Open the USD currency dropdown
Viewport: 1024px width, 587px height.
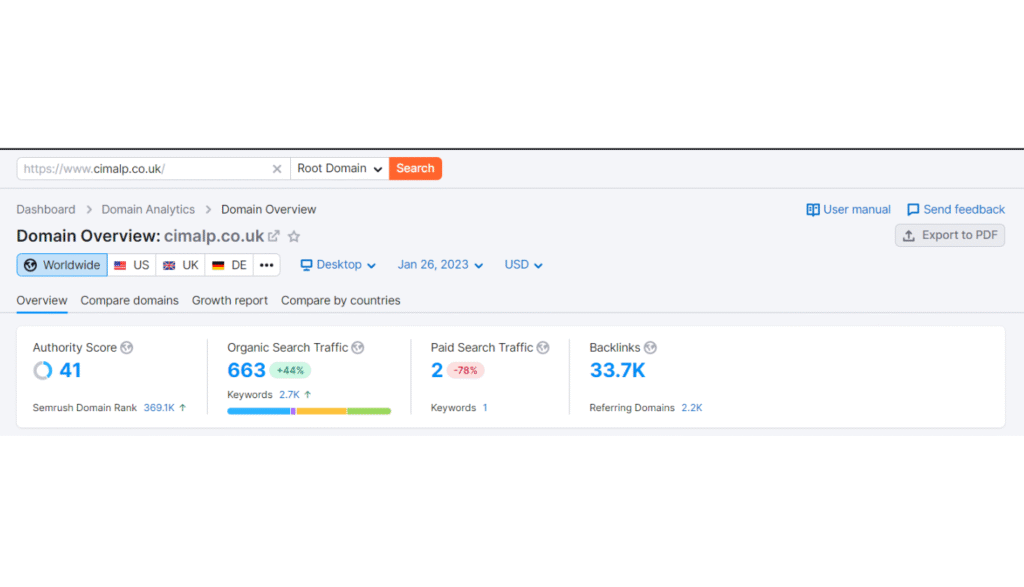[522, 264]
